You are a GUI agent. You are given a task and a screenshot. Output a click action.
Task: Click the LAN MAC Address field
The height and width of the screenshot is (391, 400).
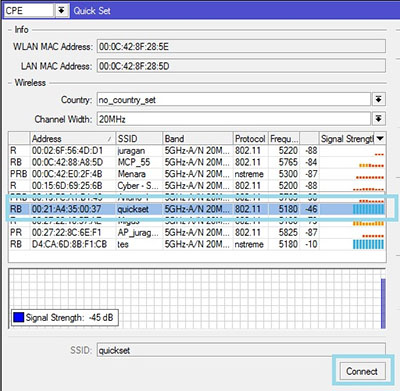[241, 66]
